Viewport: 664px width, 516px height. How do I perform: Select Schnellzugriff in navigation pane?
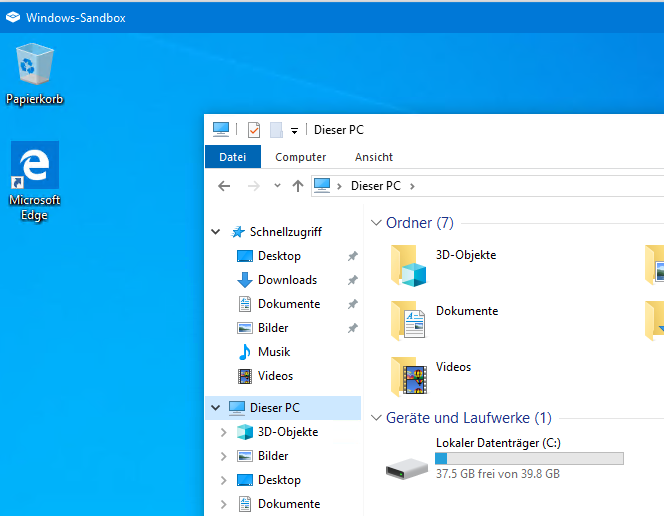point(285,232)
